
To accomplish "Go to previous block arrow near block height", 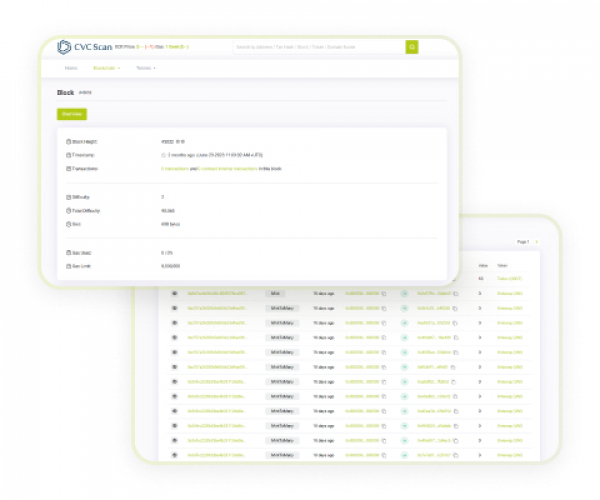I will (x=178, y=142).
